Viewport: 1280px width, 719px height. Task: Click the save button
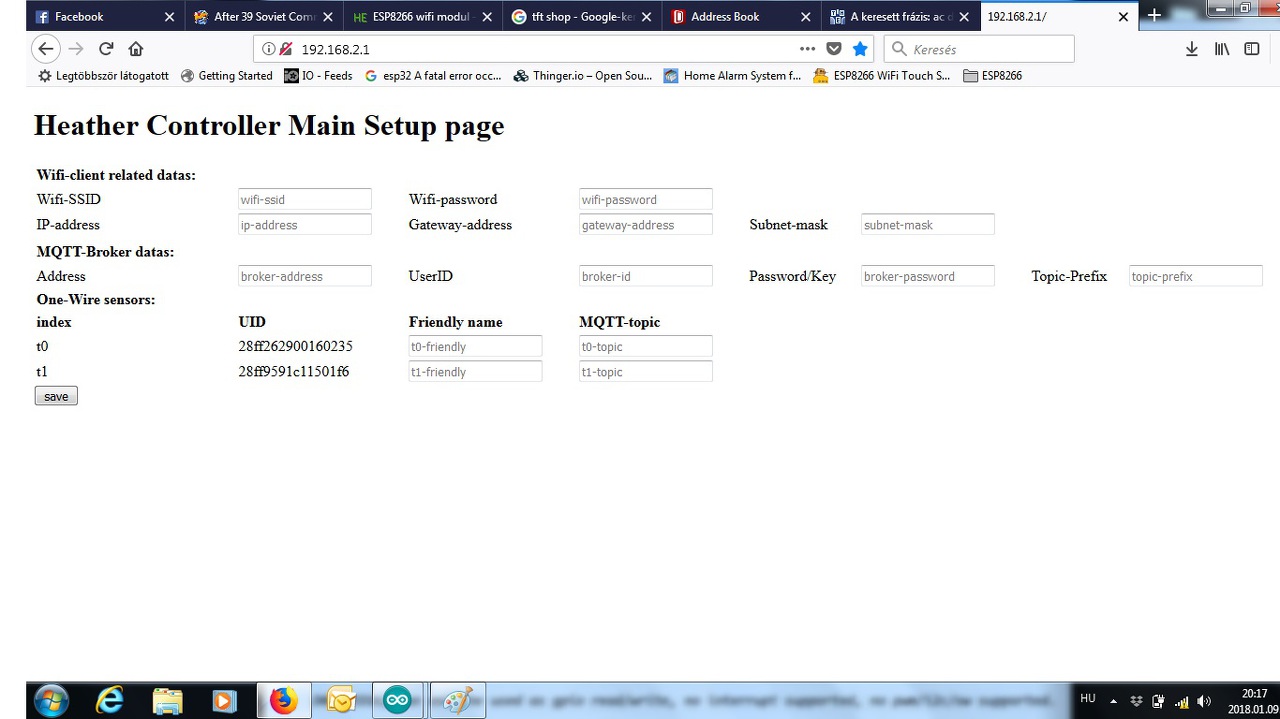pos(56,396)
